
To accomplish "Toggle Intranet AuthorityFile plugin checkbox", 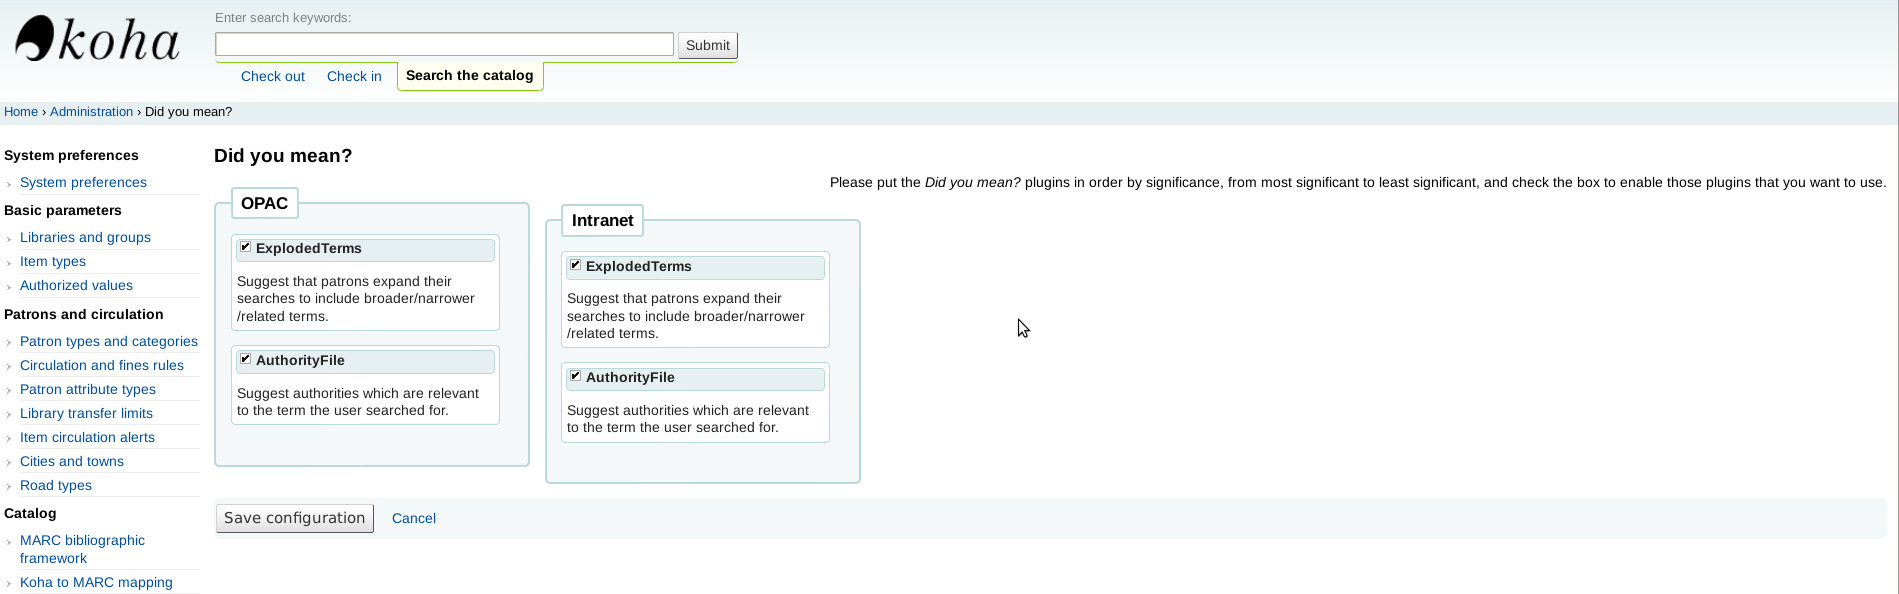I will point(575,376).
